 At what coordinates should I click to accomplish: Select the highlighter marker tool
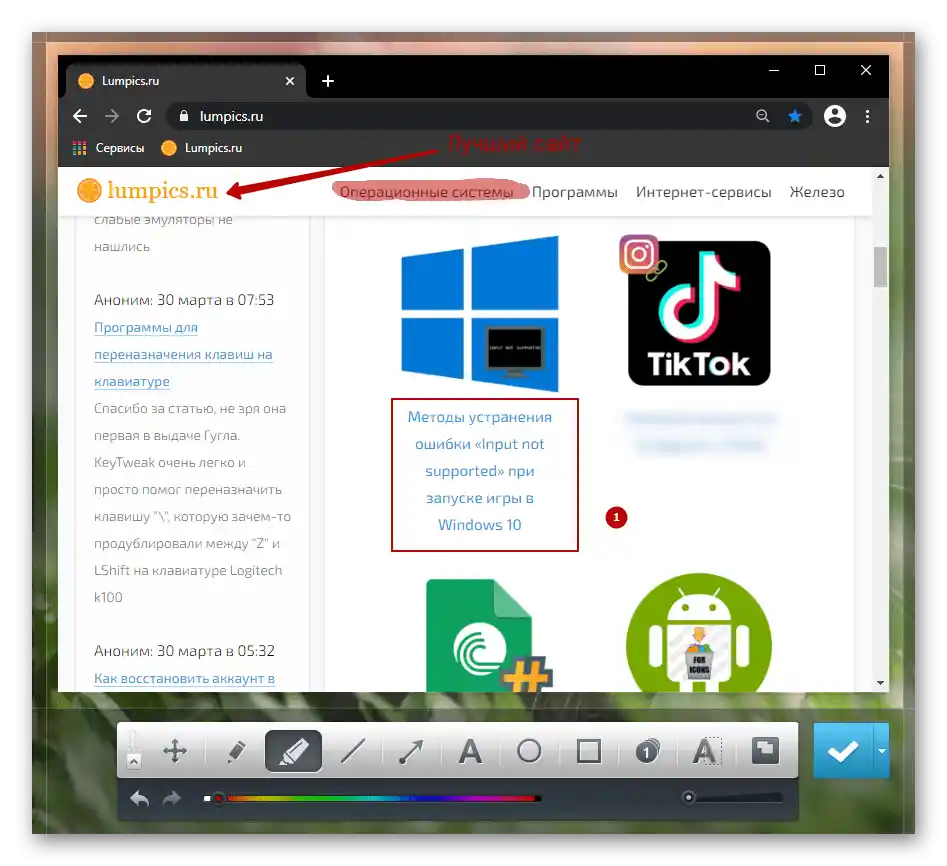click(x=293, y=751)
